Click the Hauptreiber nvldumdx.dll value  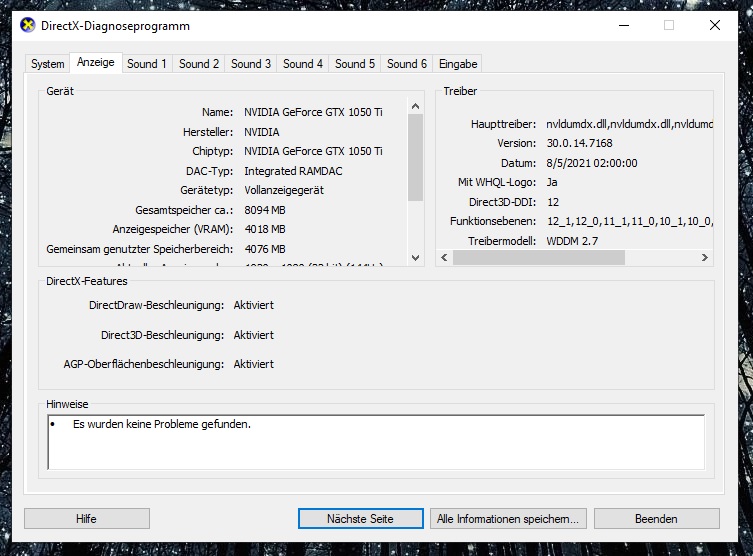630,124
